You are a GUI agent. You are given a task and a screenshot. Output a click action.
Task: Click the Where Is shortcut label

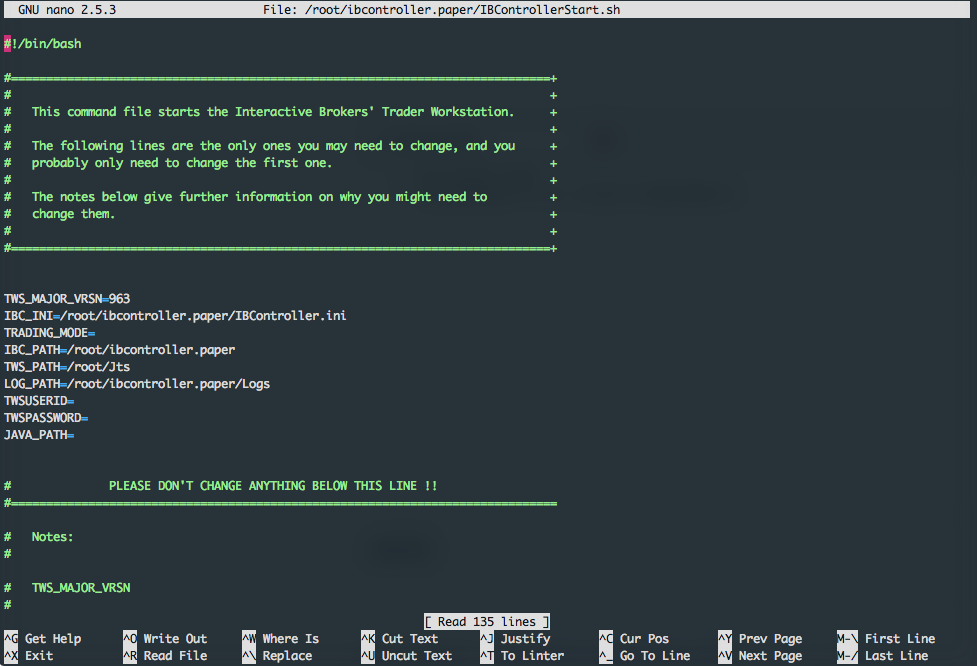point(290,639)
